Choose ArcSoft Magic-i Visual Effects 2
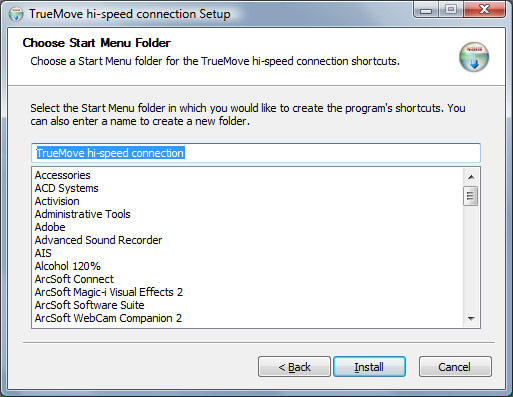The width and height of the screenshot is (513, 397). [109, 292]
